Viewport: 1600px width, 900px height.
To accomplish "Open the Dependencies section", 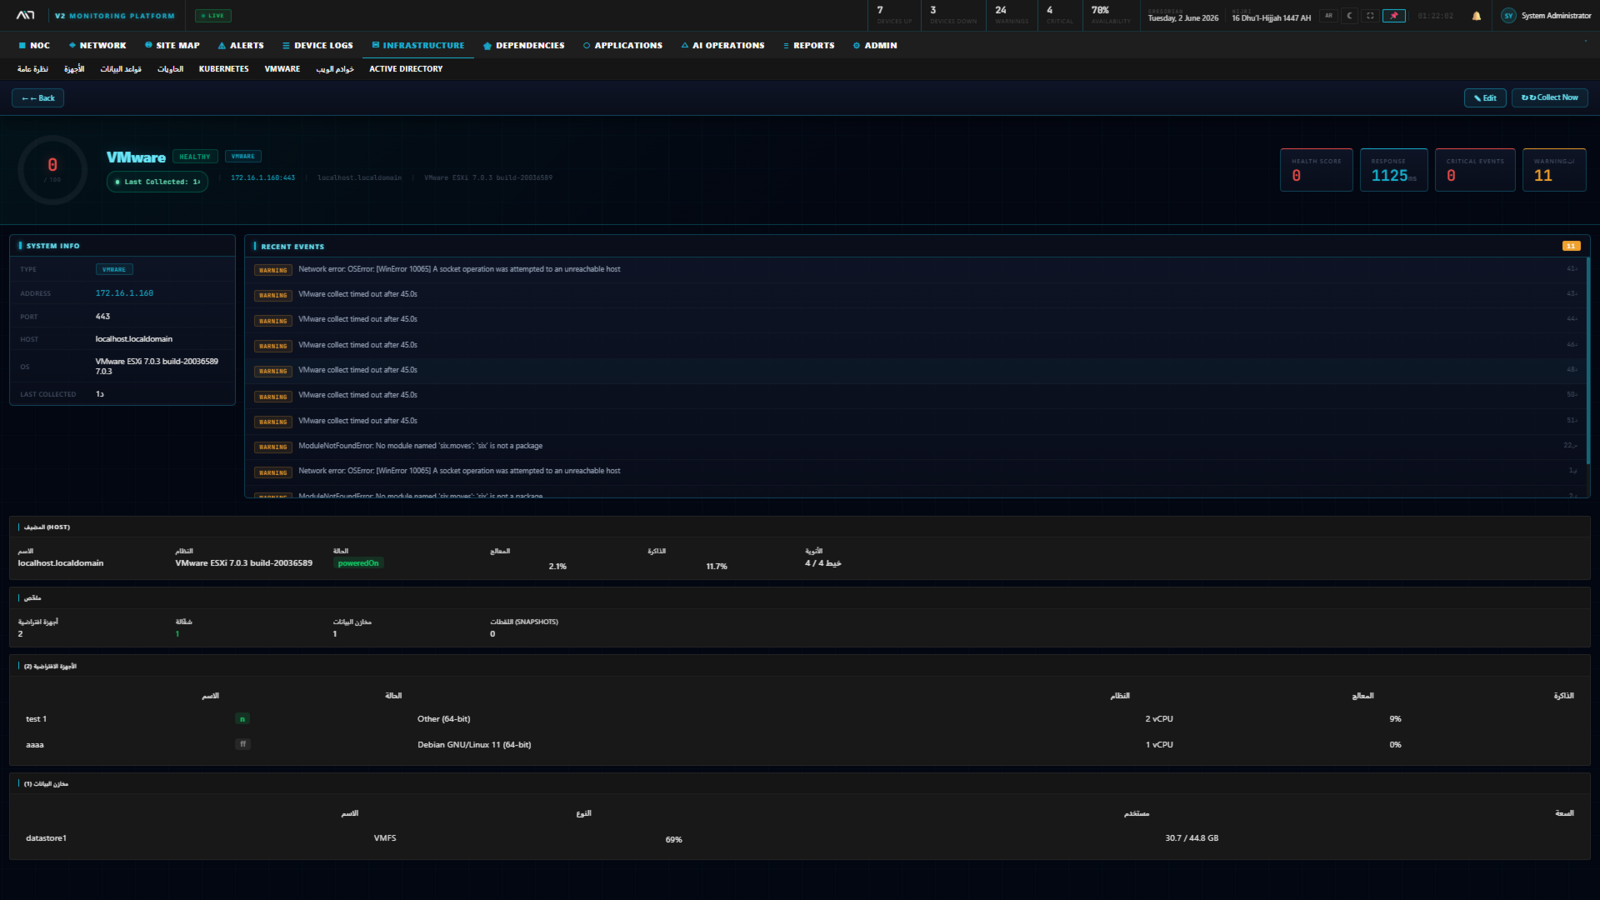I will [x=524, y=45].
